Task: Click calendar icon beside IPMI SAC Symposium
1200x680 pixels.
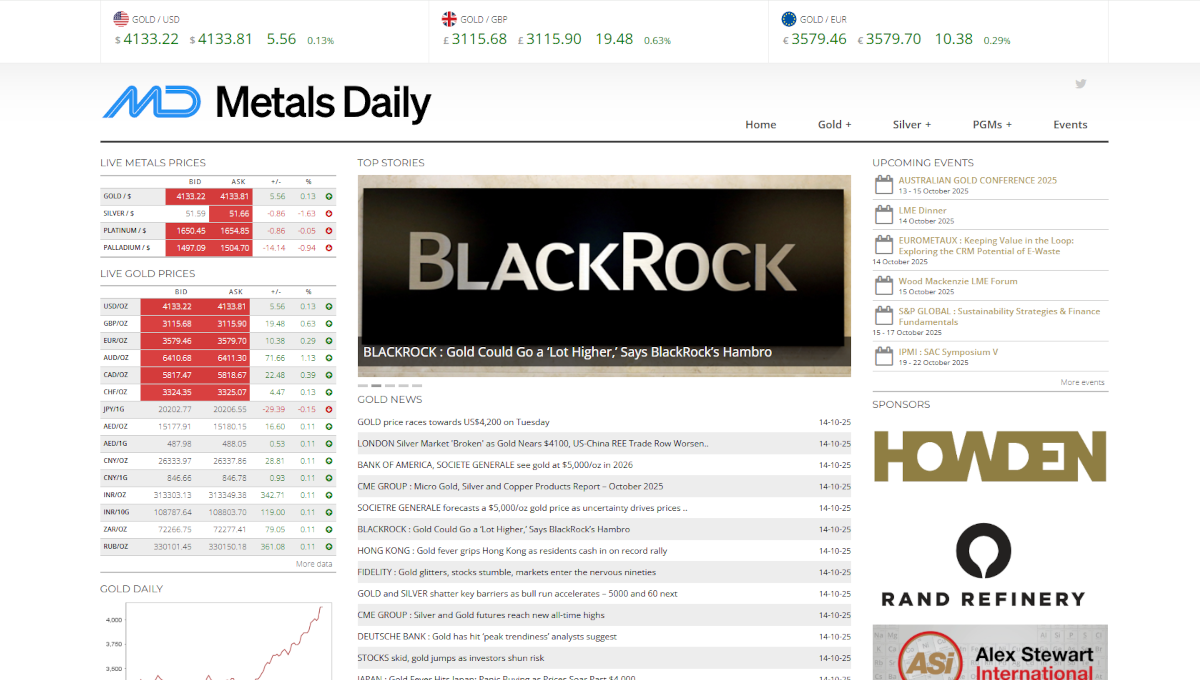Action: point(883,356)
